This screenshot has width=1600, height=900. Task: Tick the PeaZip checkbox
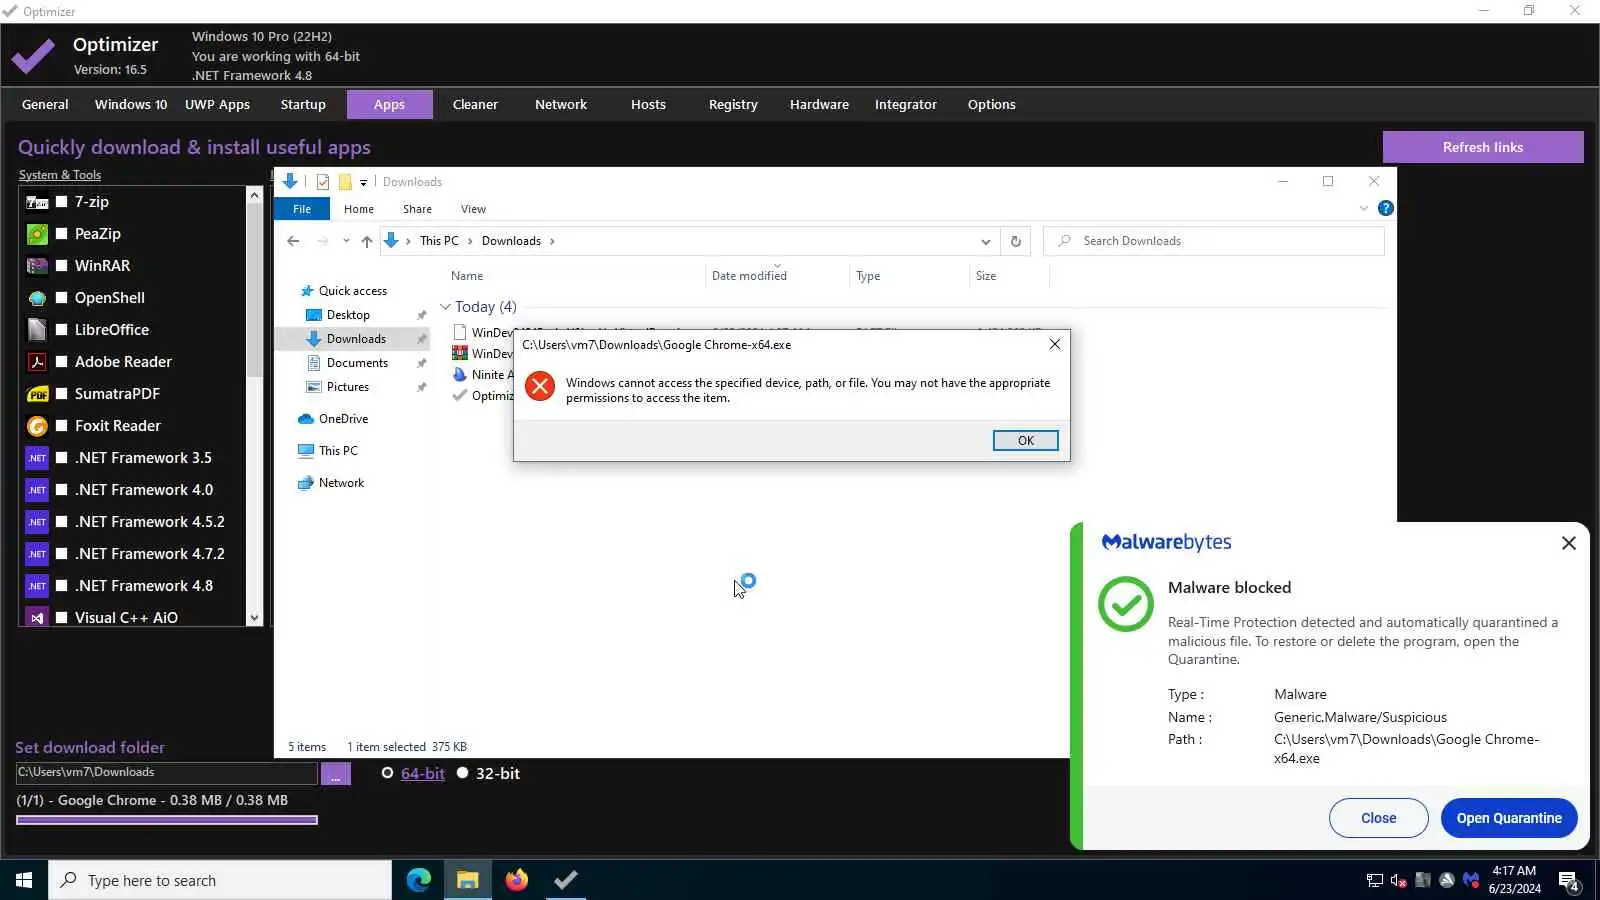point(62,234)
